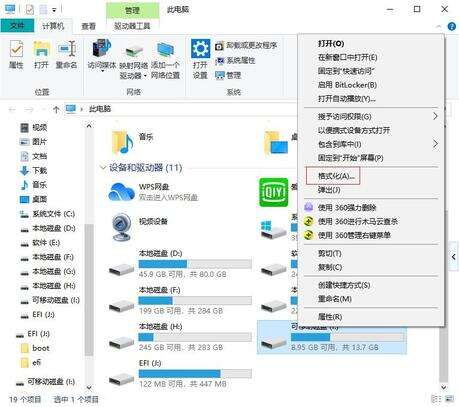
Task: Open WPS网盘 cloud drive icon
Action: 121,192
